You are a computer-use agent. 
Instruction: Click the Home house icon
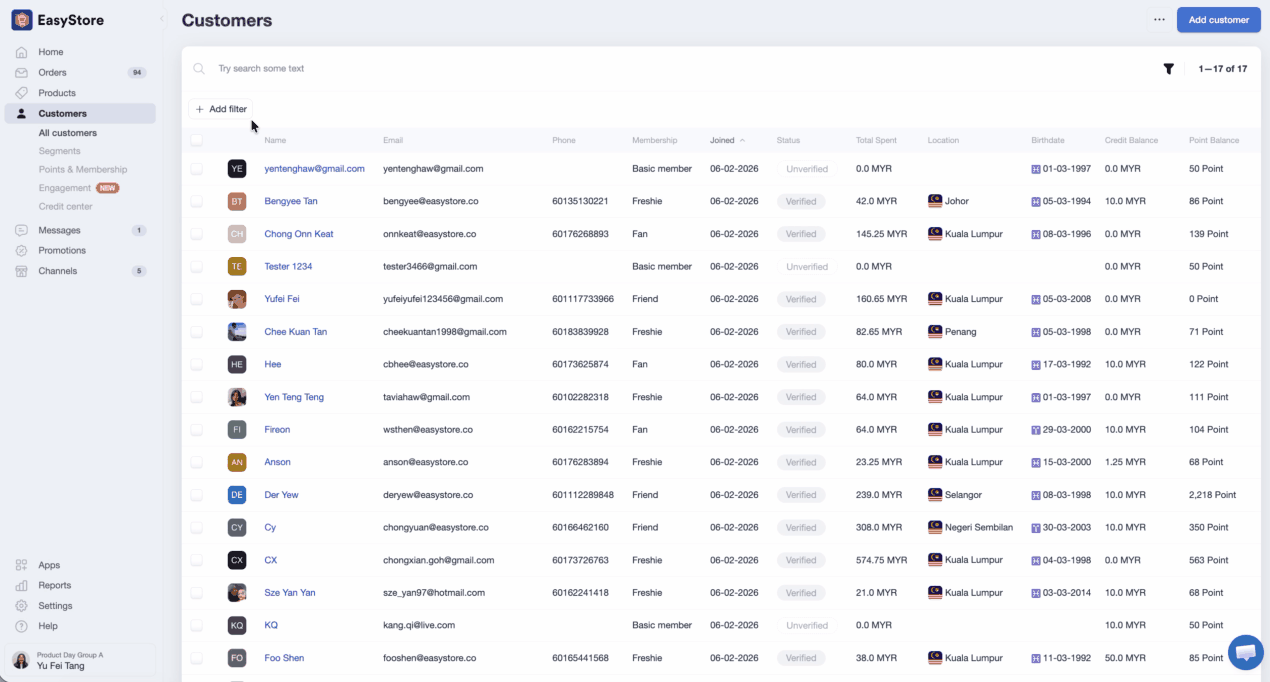click(21, 52)
